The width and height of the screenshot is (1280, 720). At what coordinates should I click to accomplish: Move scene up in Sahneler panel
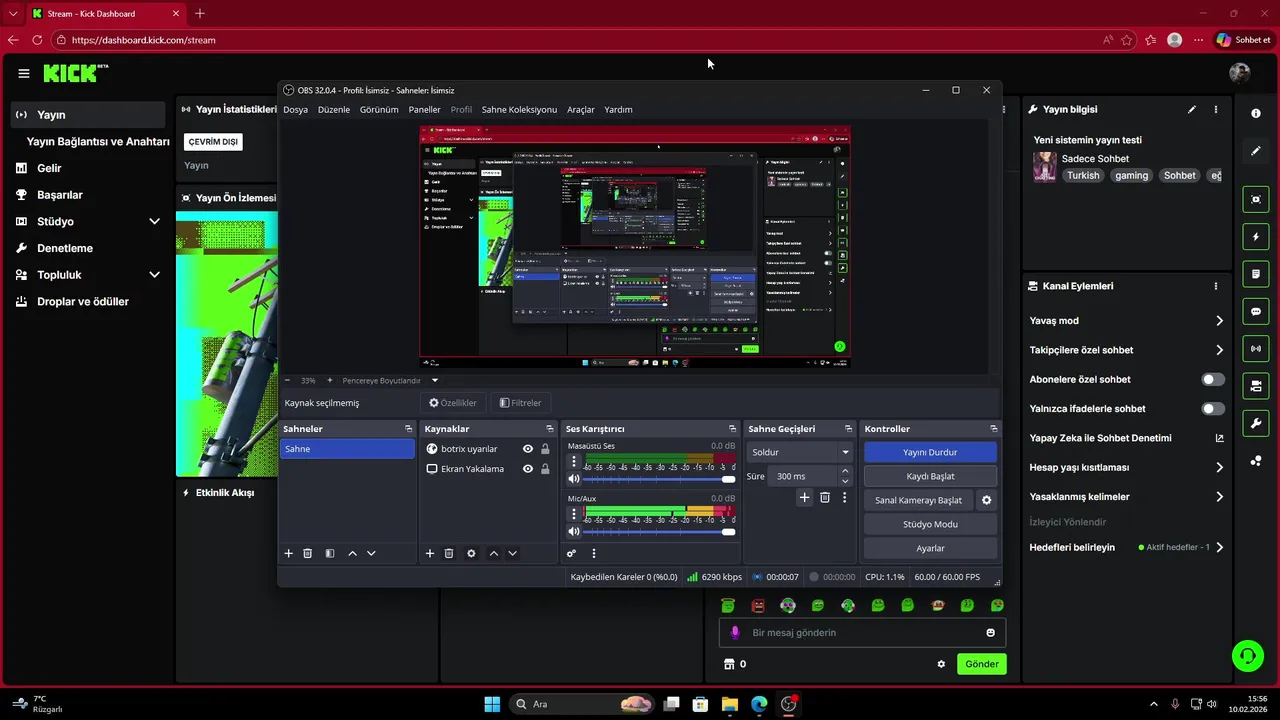pyautogui.click(x=352, y=553)
